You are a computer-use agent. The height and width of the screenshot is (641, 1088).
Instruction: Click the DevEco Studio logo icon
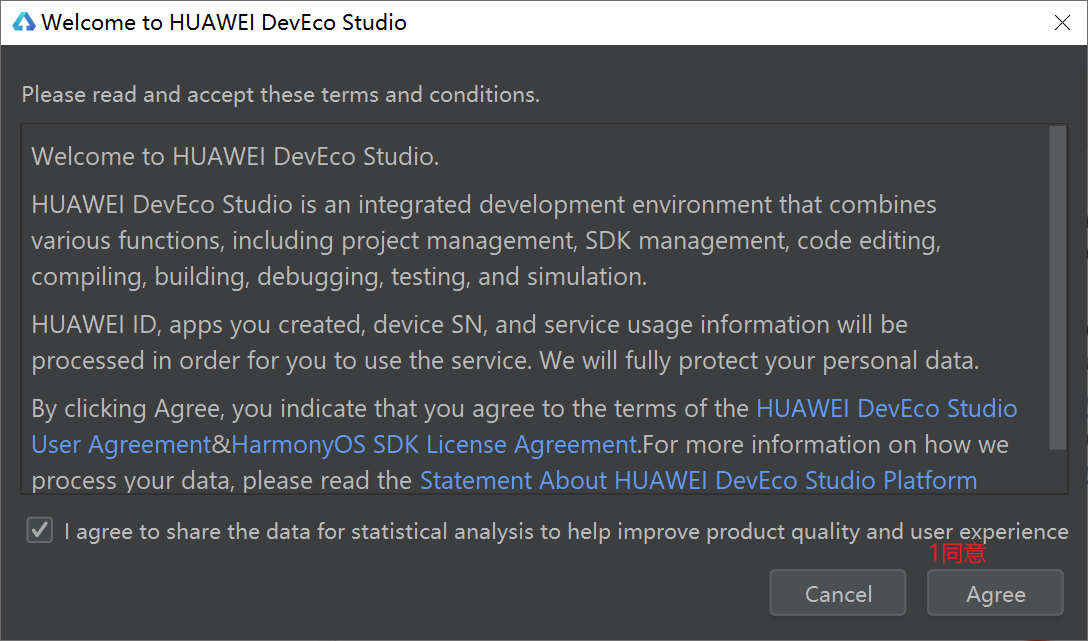pos(24,22)
